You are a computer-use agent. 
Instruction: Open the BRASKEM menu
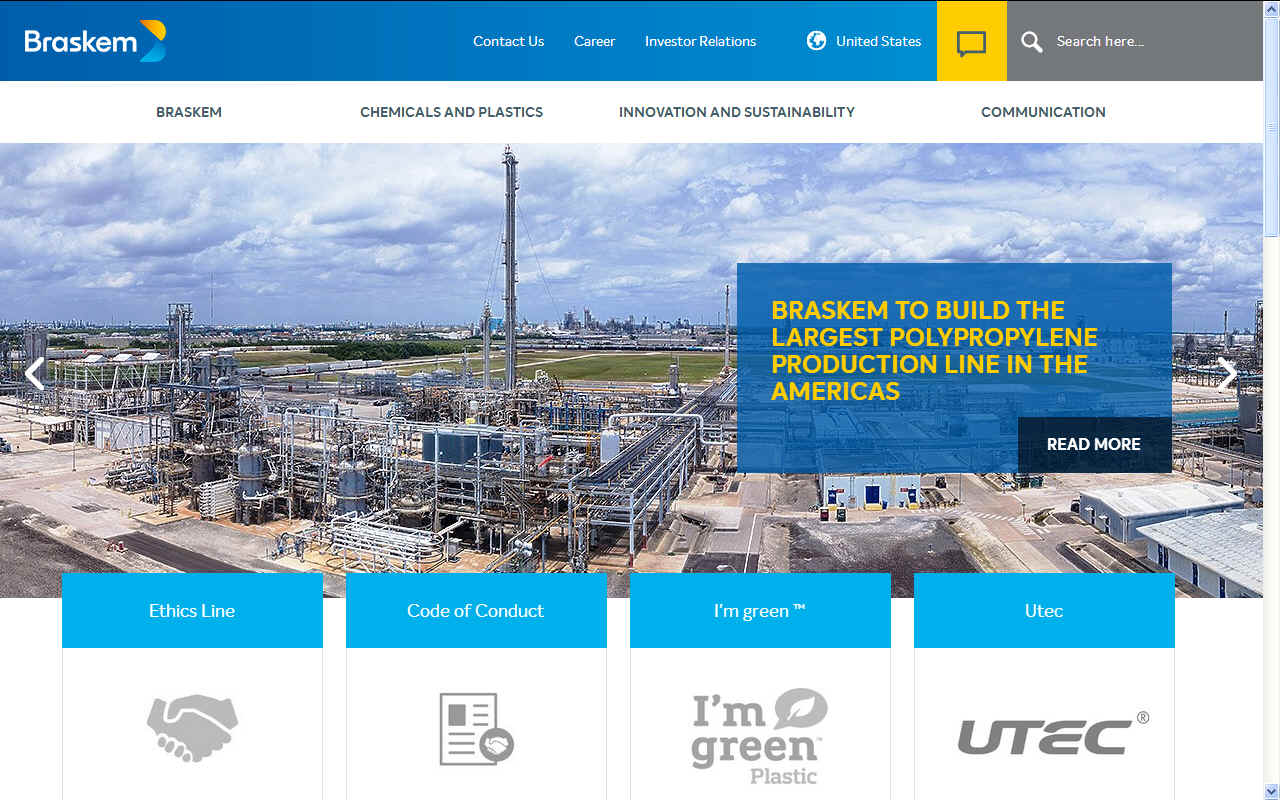tap(189, 112)
